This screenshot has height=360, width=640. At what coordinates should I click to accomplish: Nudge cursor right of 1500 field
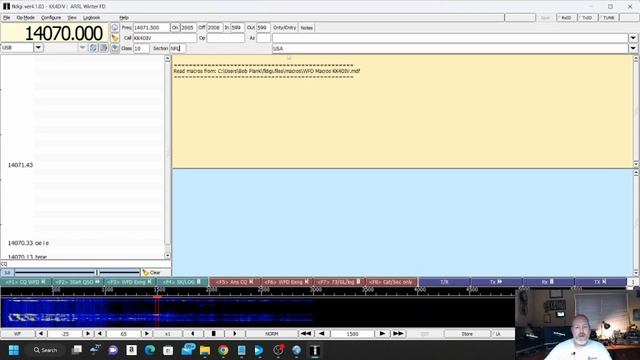[x=382, y=334]
